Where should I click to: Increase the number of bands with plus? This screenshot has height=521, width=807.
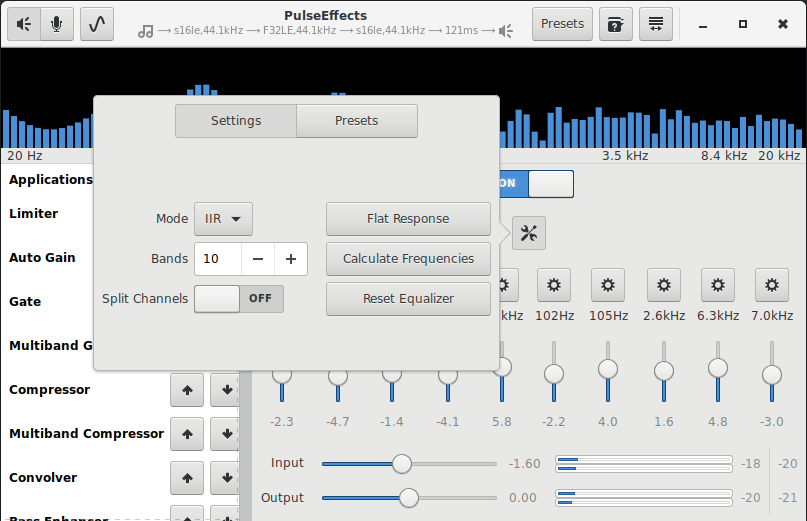291,259
